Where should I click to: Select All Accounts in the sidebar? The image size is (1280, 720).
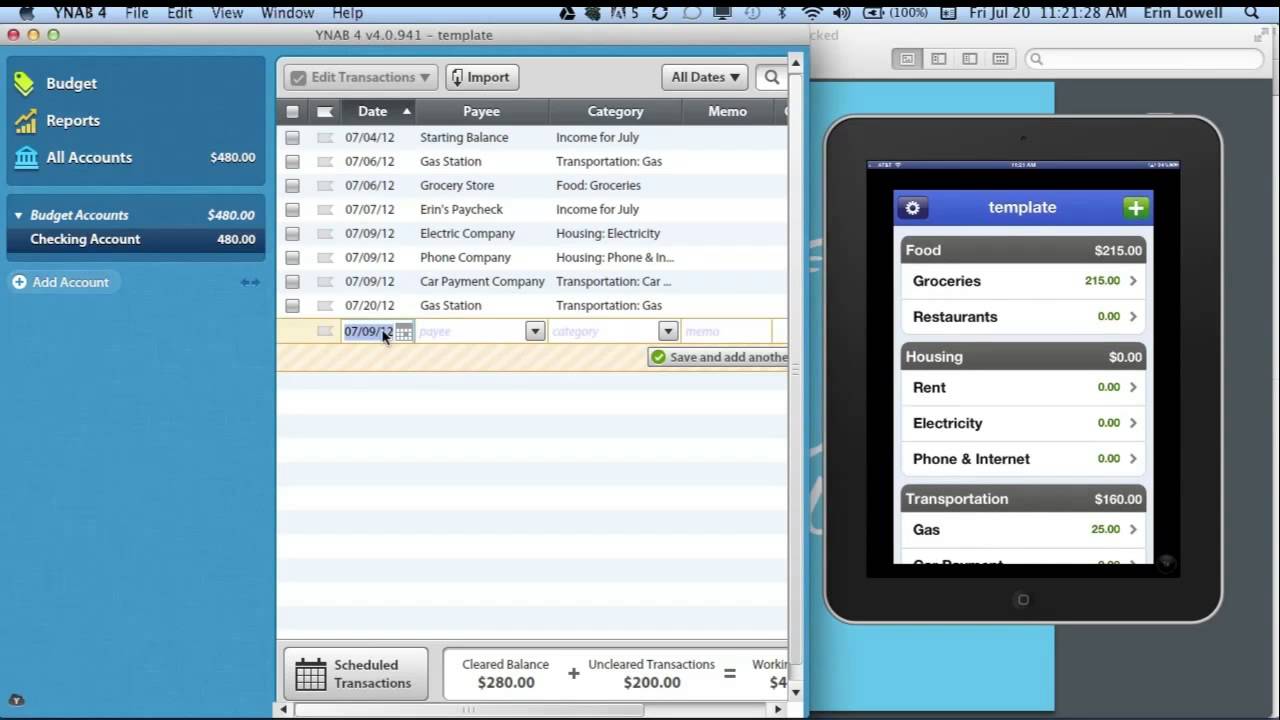click(x=136, y=158)
